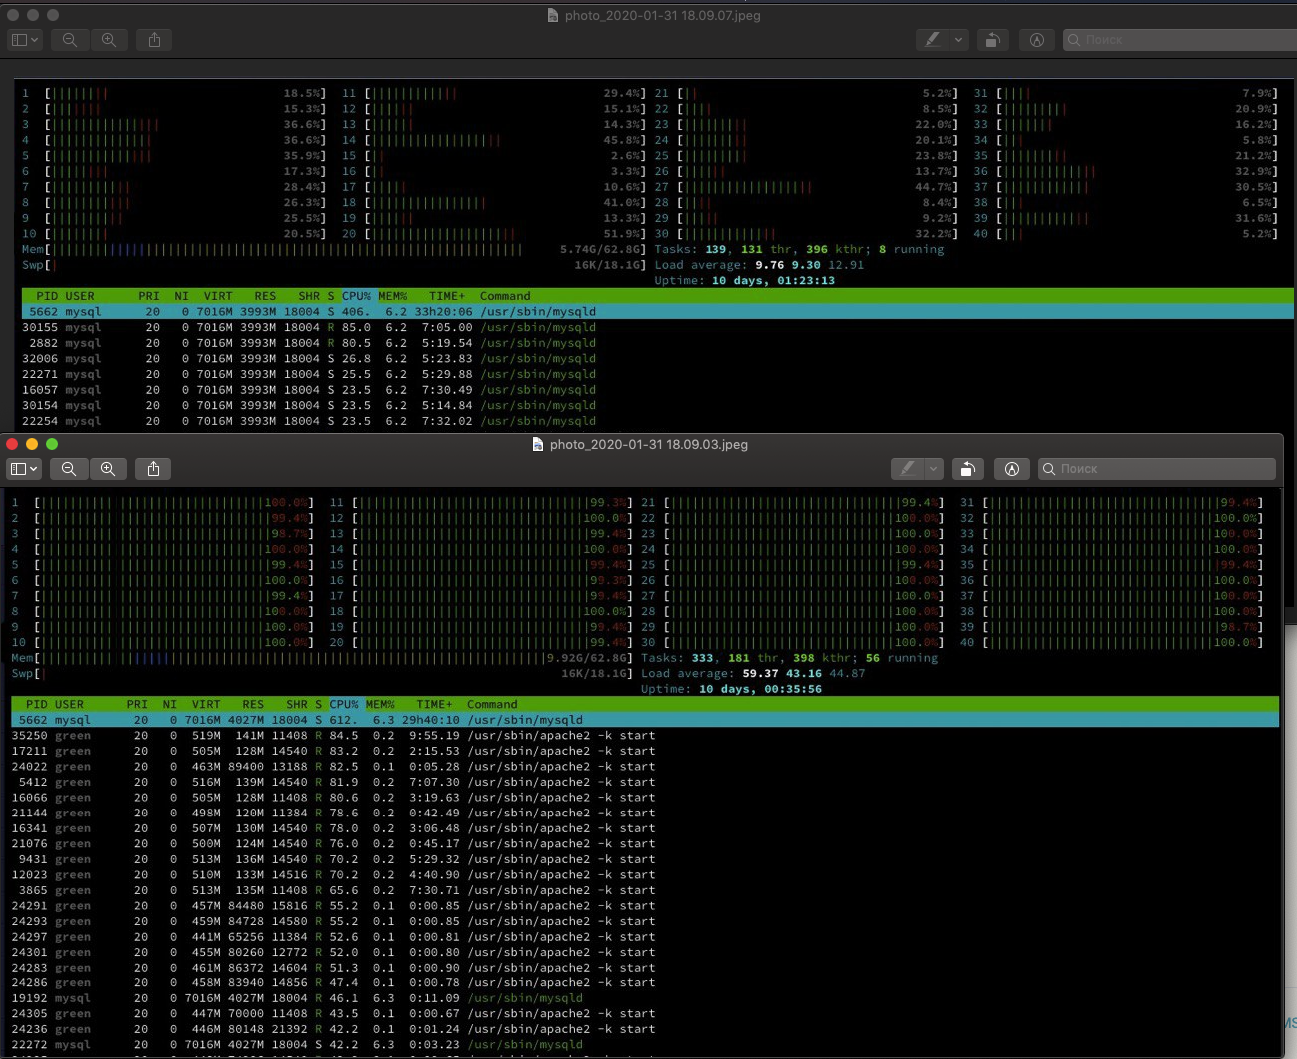The image size is (1297, 1059).
Task: Zoom out in the 18.09.03 photo window
Action: (x=69, y=469)
